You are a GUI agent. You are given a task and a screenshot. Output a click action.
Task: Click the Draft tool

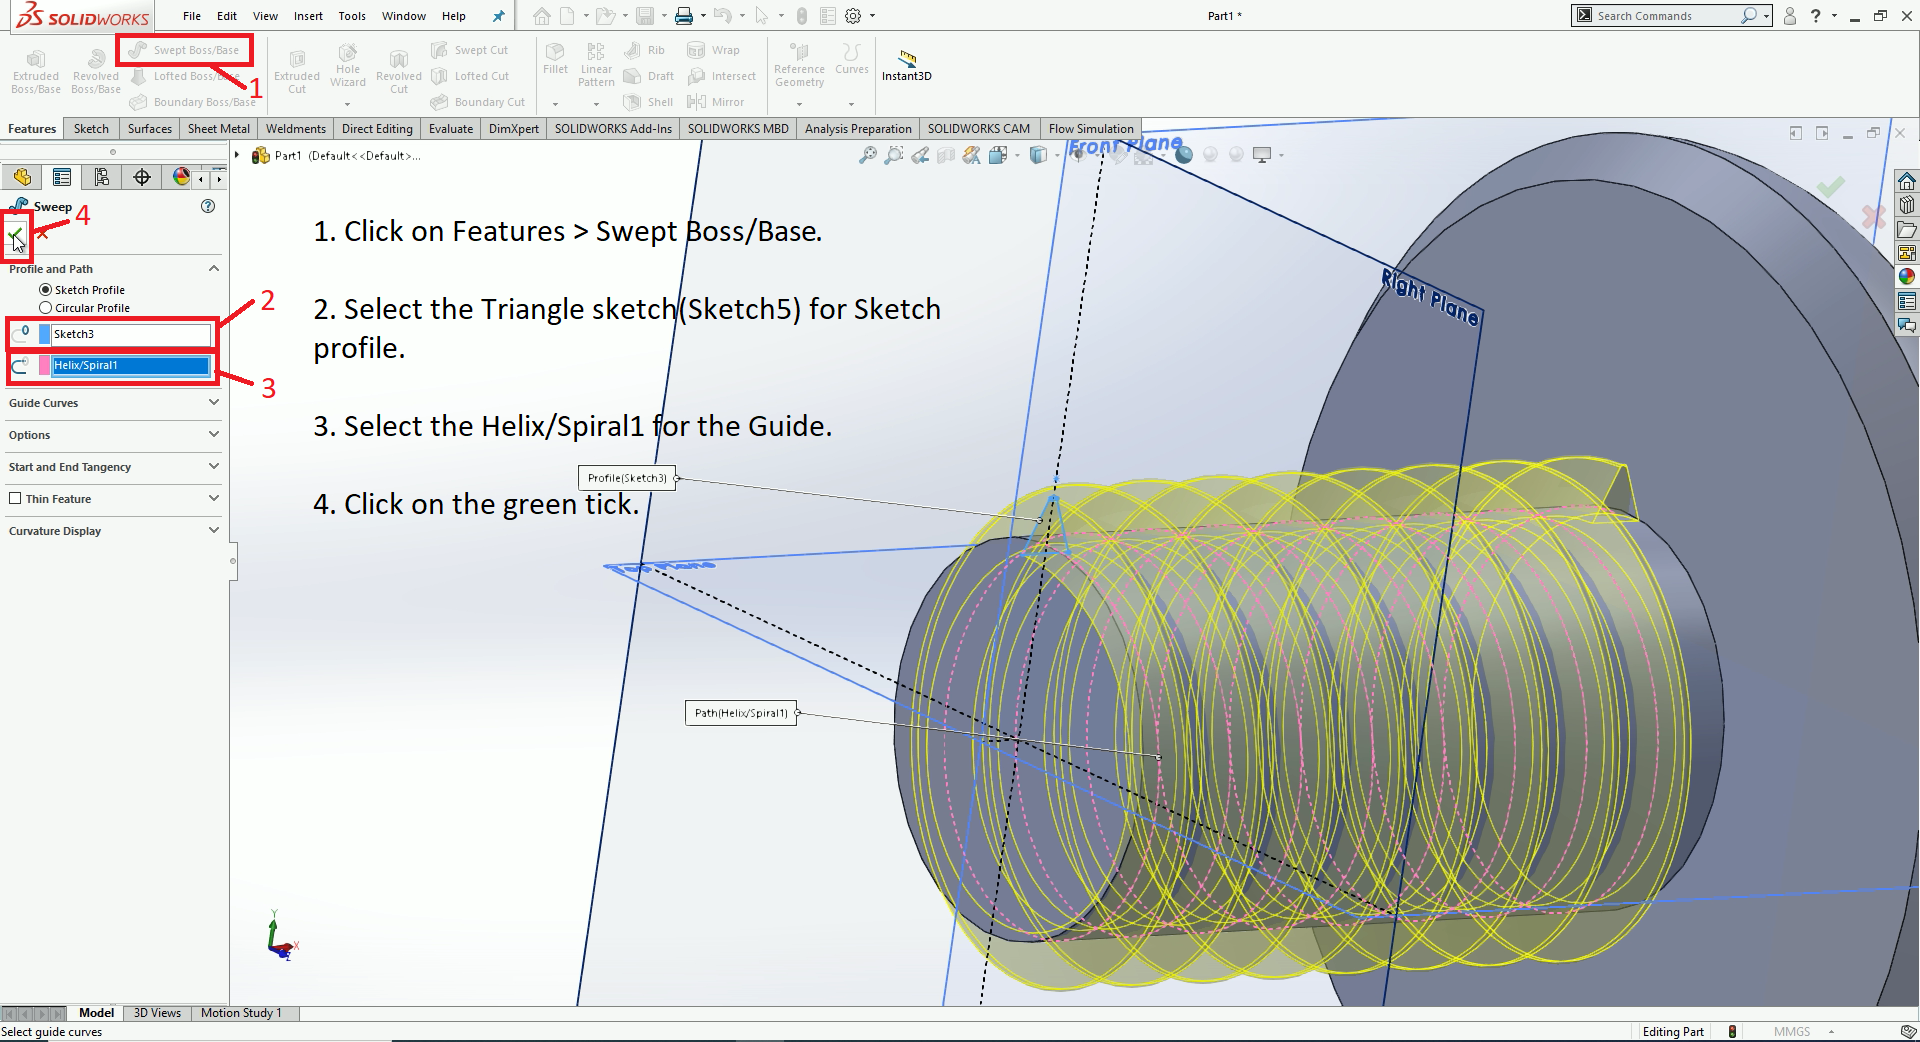point(649,76)
